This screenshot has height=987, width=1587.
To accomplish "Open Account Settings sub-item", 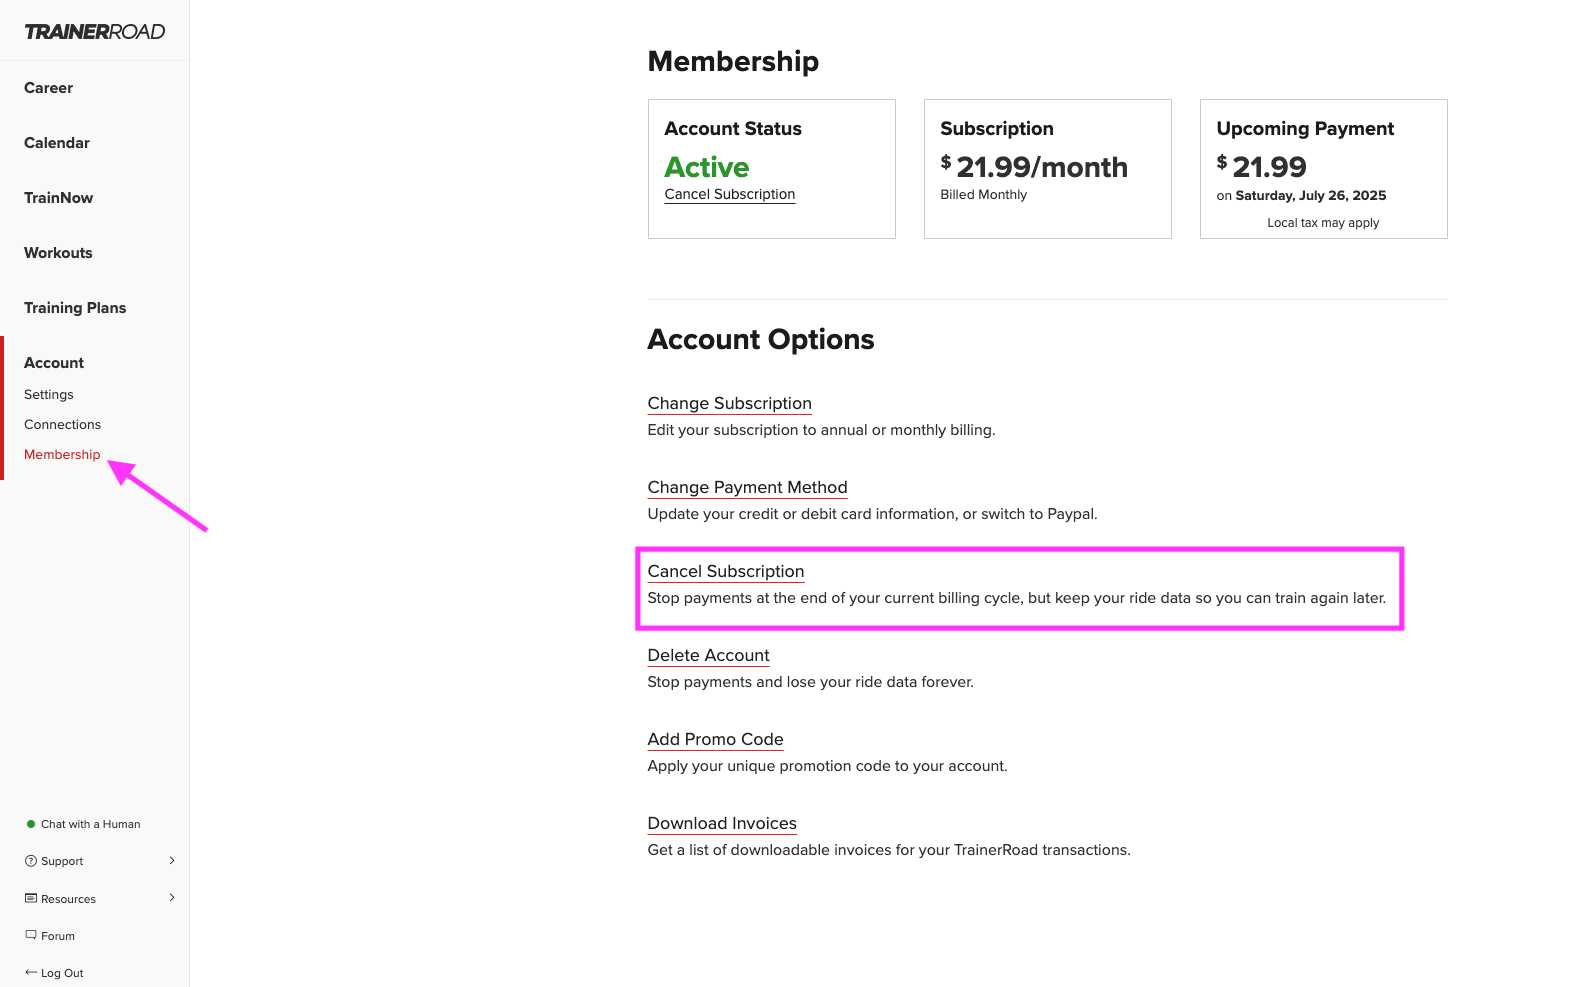I will click(49, 395).
